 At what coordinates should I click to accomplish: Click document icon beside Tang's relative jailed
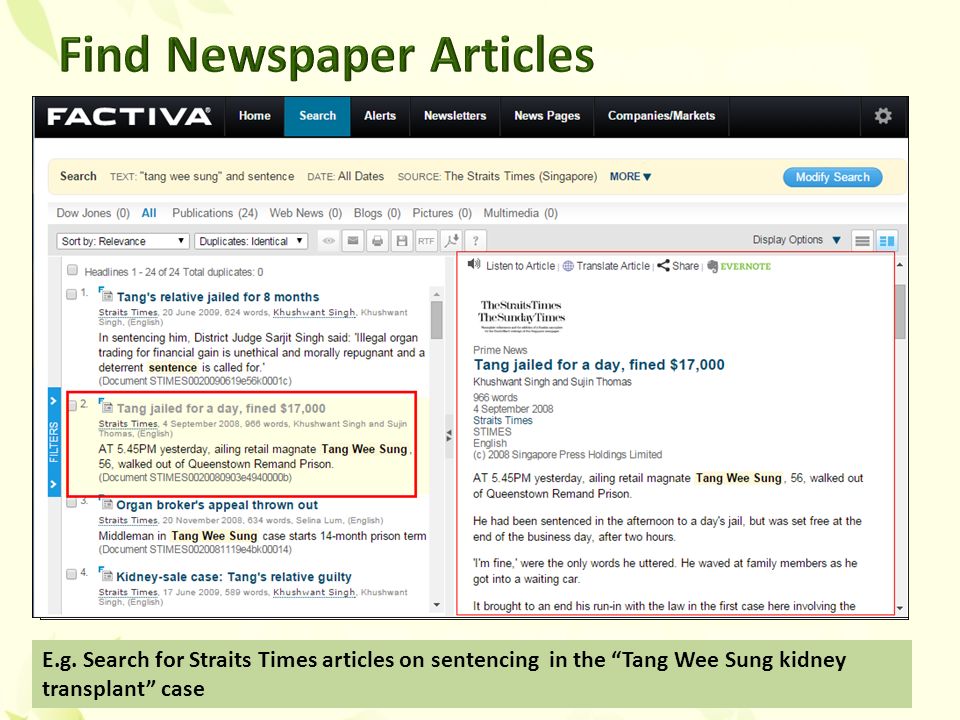[x=107, y=296]
